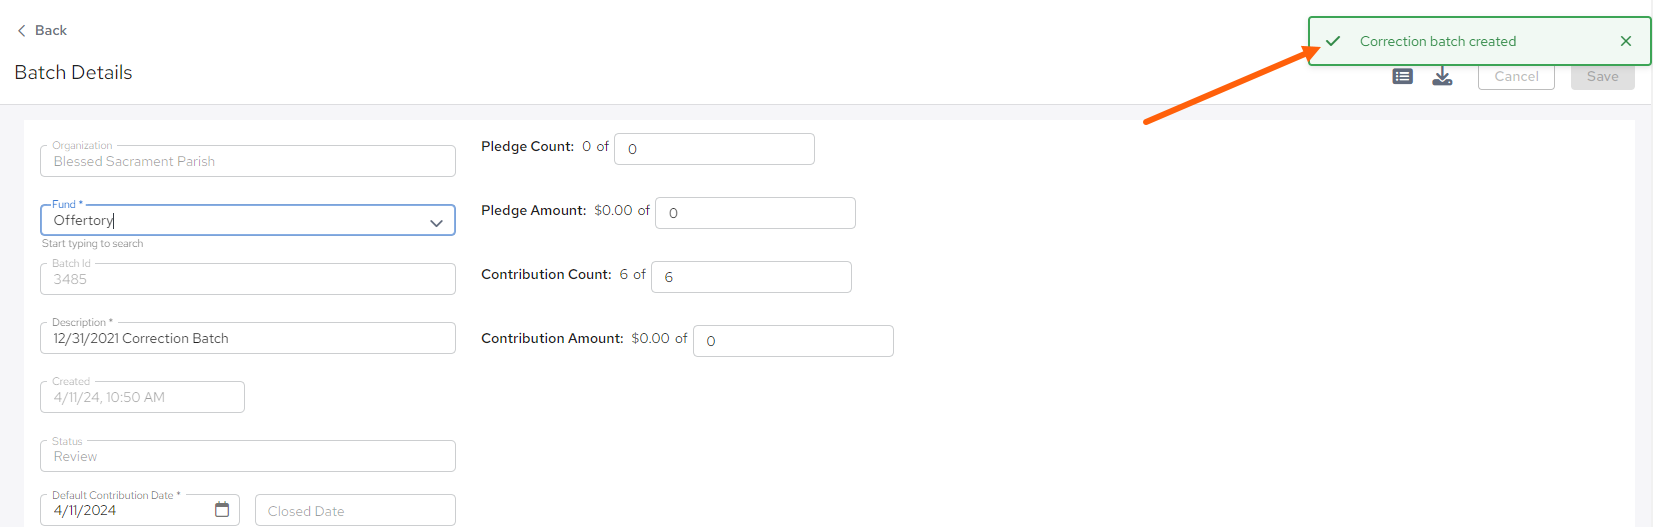Image resolution: width=1653 pixels, height=527 pixels.
Task: Dismiss the Correction batch created notification
Action: click(x=1626, y=41)
